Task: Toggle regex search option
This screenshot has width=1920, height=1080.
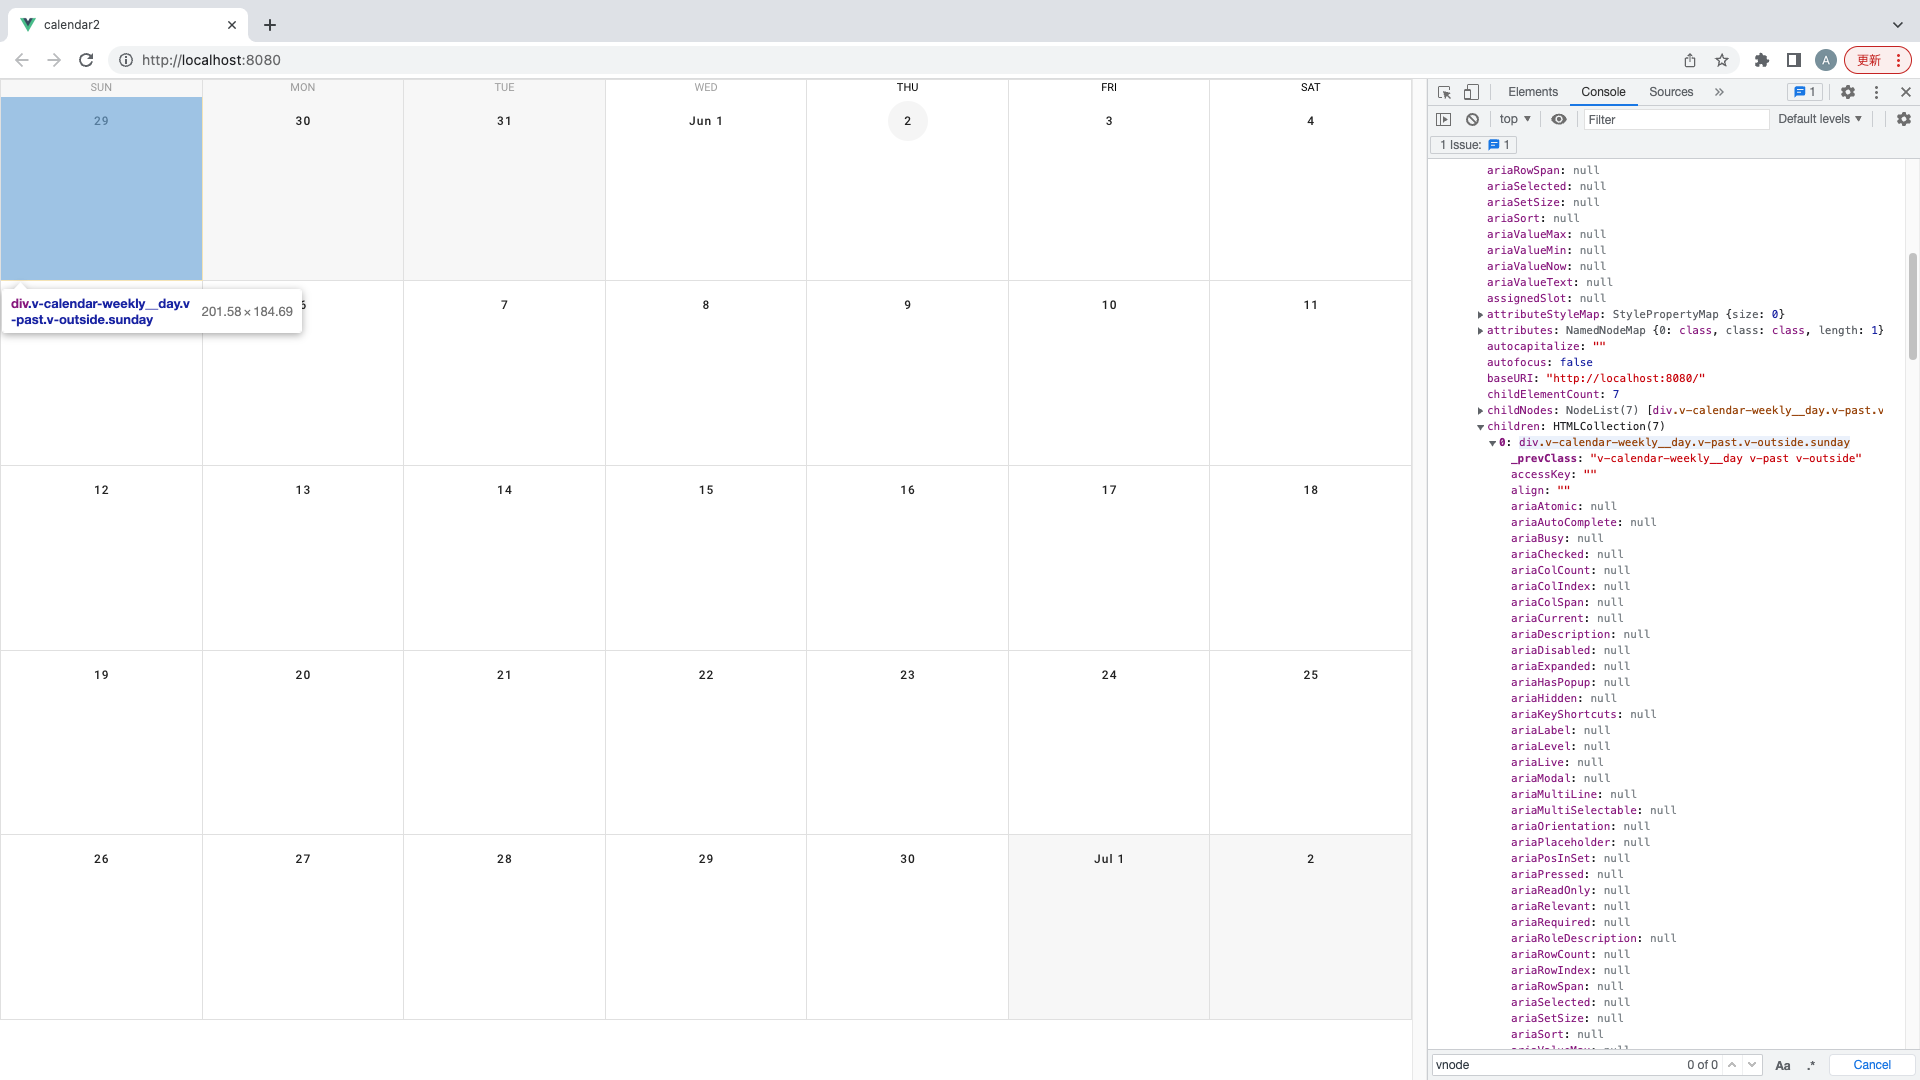Action: pos(1811,1065)
